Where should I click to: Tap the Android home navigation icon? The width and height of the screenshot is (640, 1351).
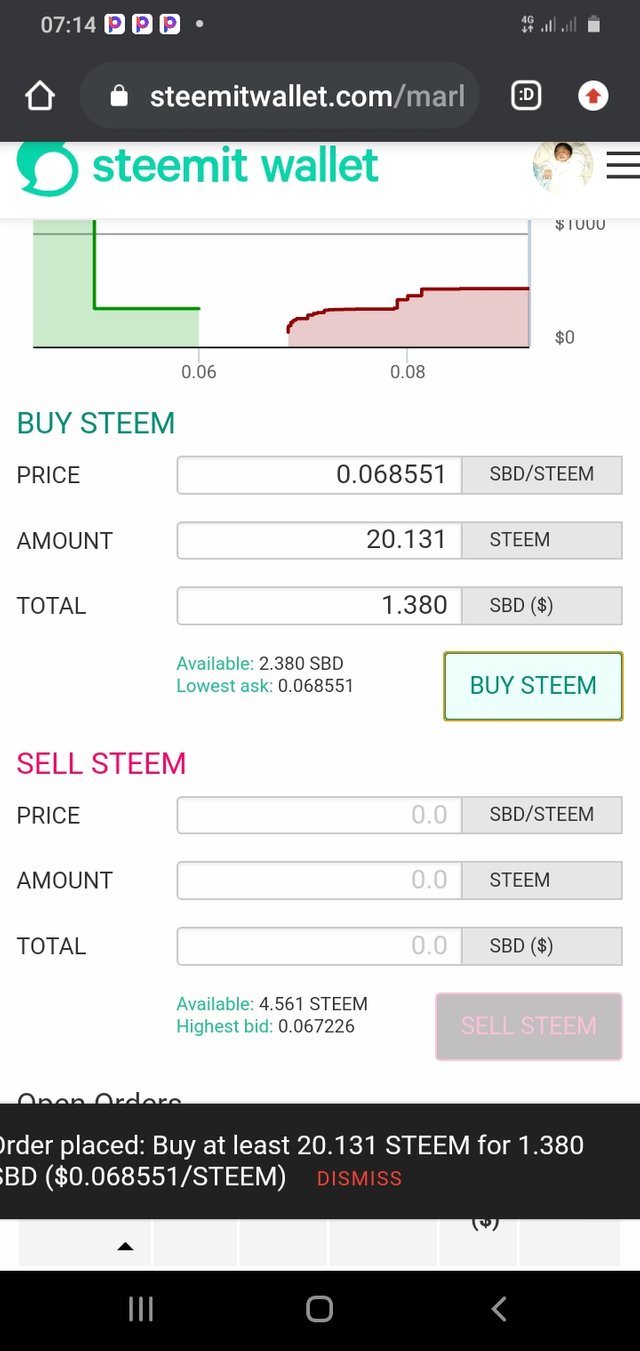(319, 1308)
